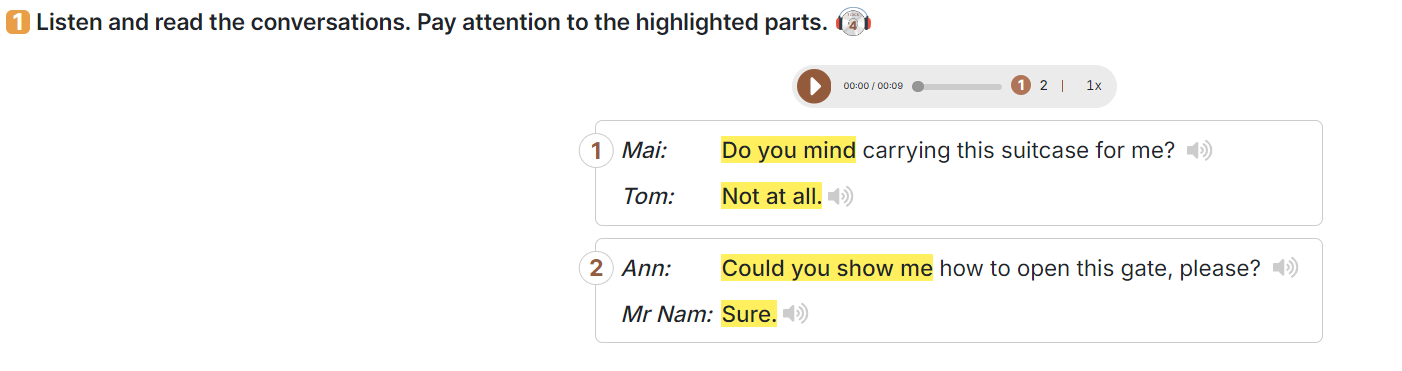Play Ann's line with its speaker icon

[x=1285, y=268]
